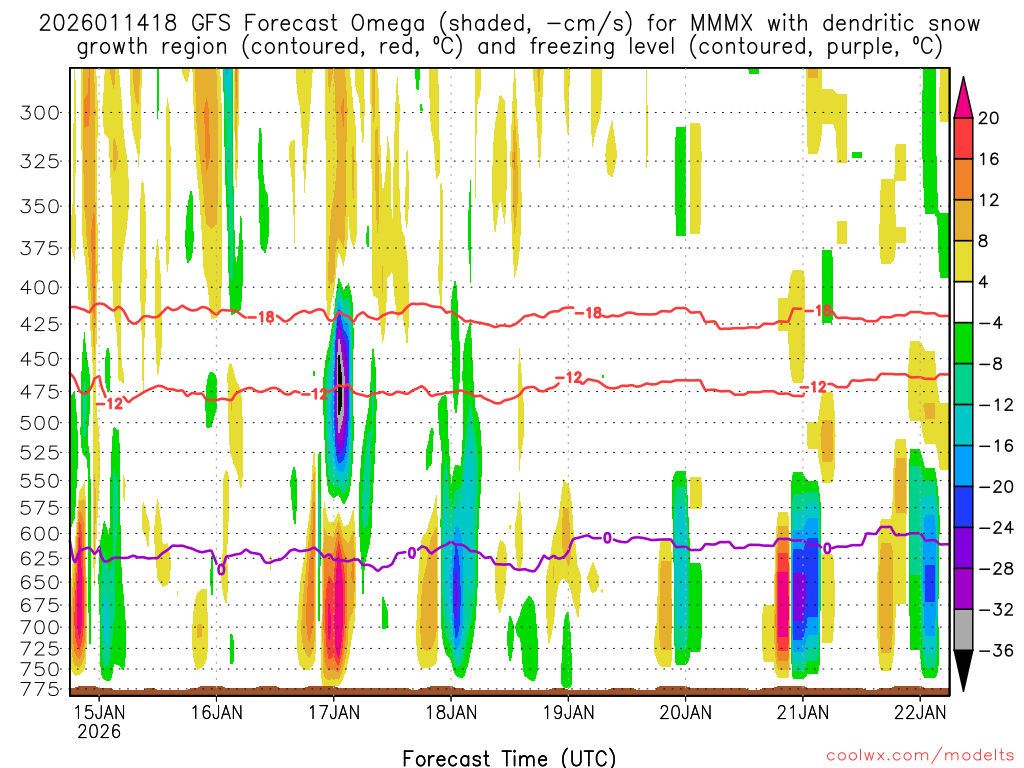Click the 700 pressure level label

40,628
